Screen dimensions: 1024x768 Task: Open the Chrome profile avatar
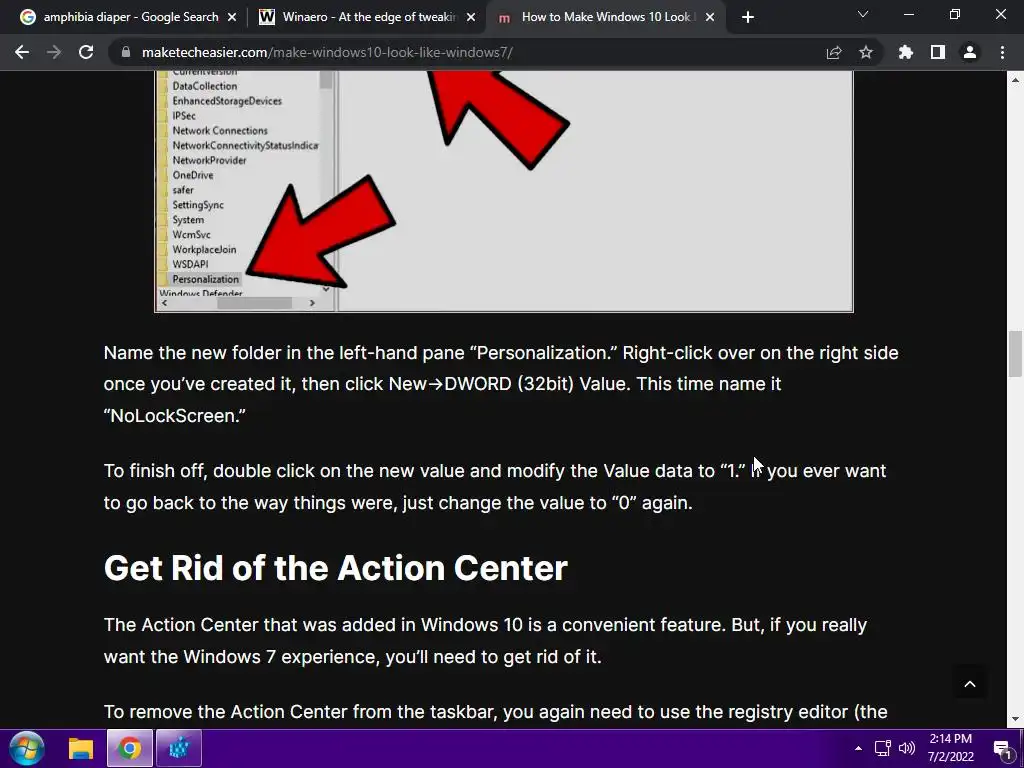point(970,52)
